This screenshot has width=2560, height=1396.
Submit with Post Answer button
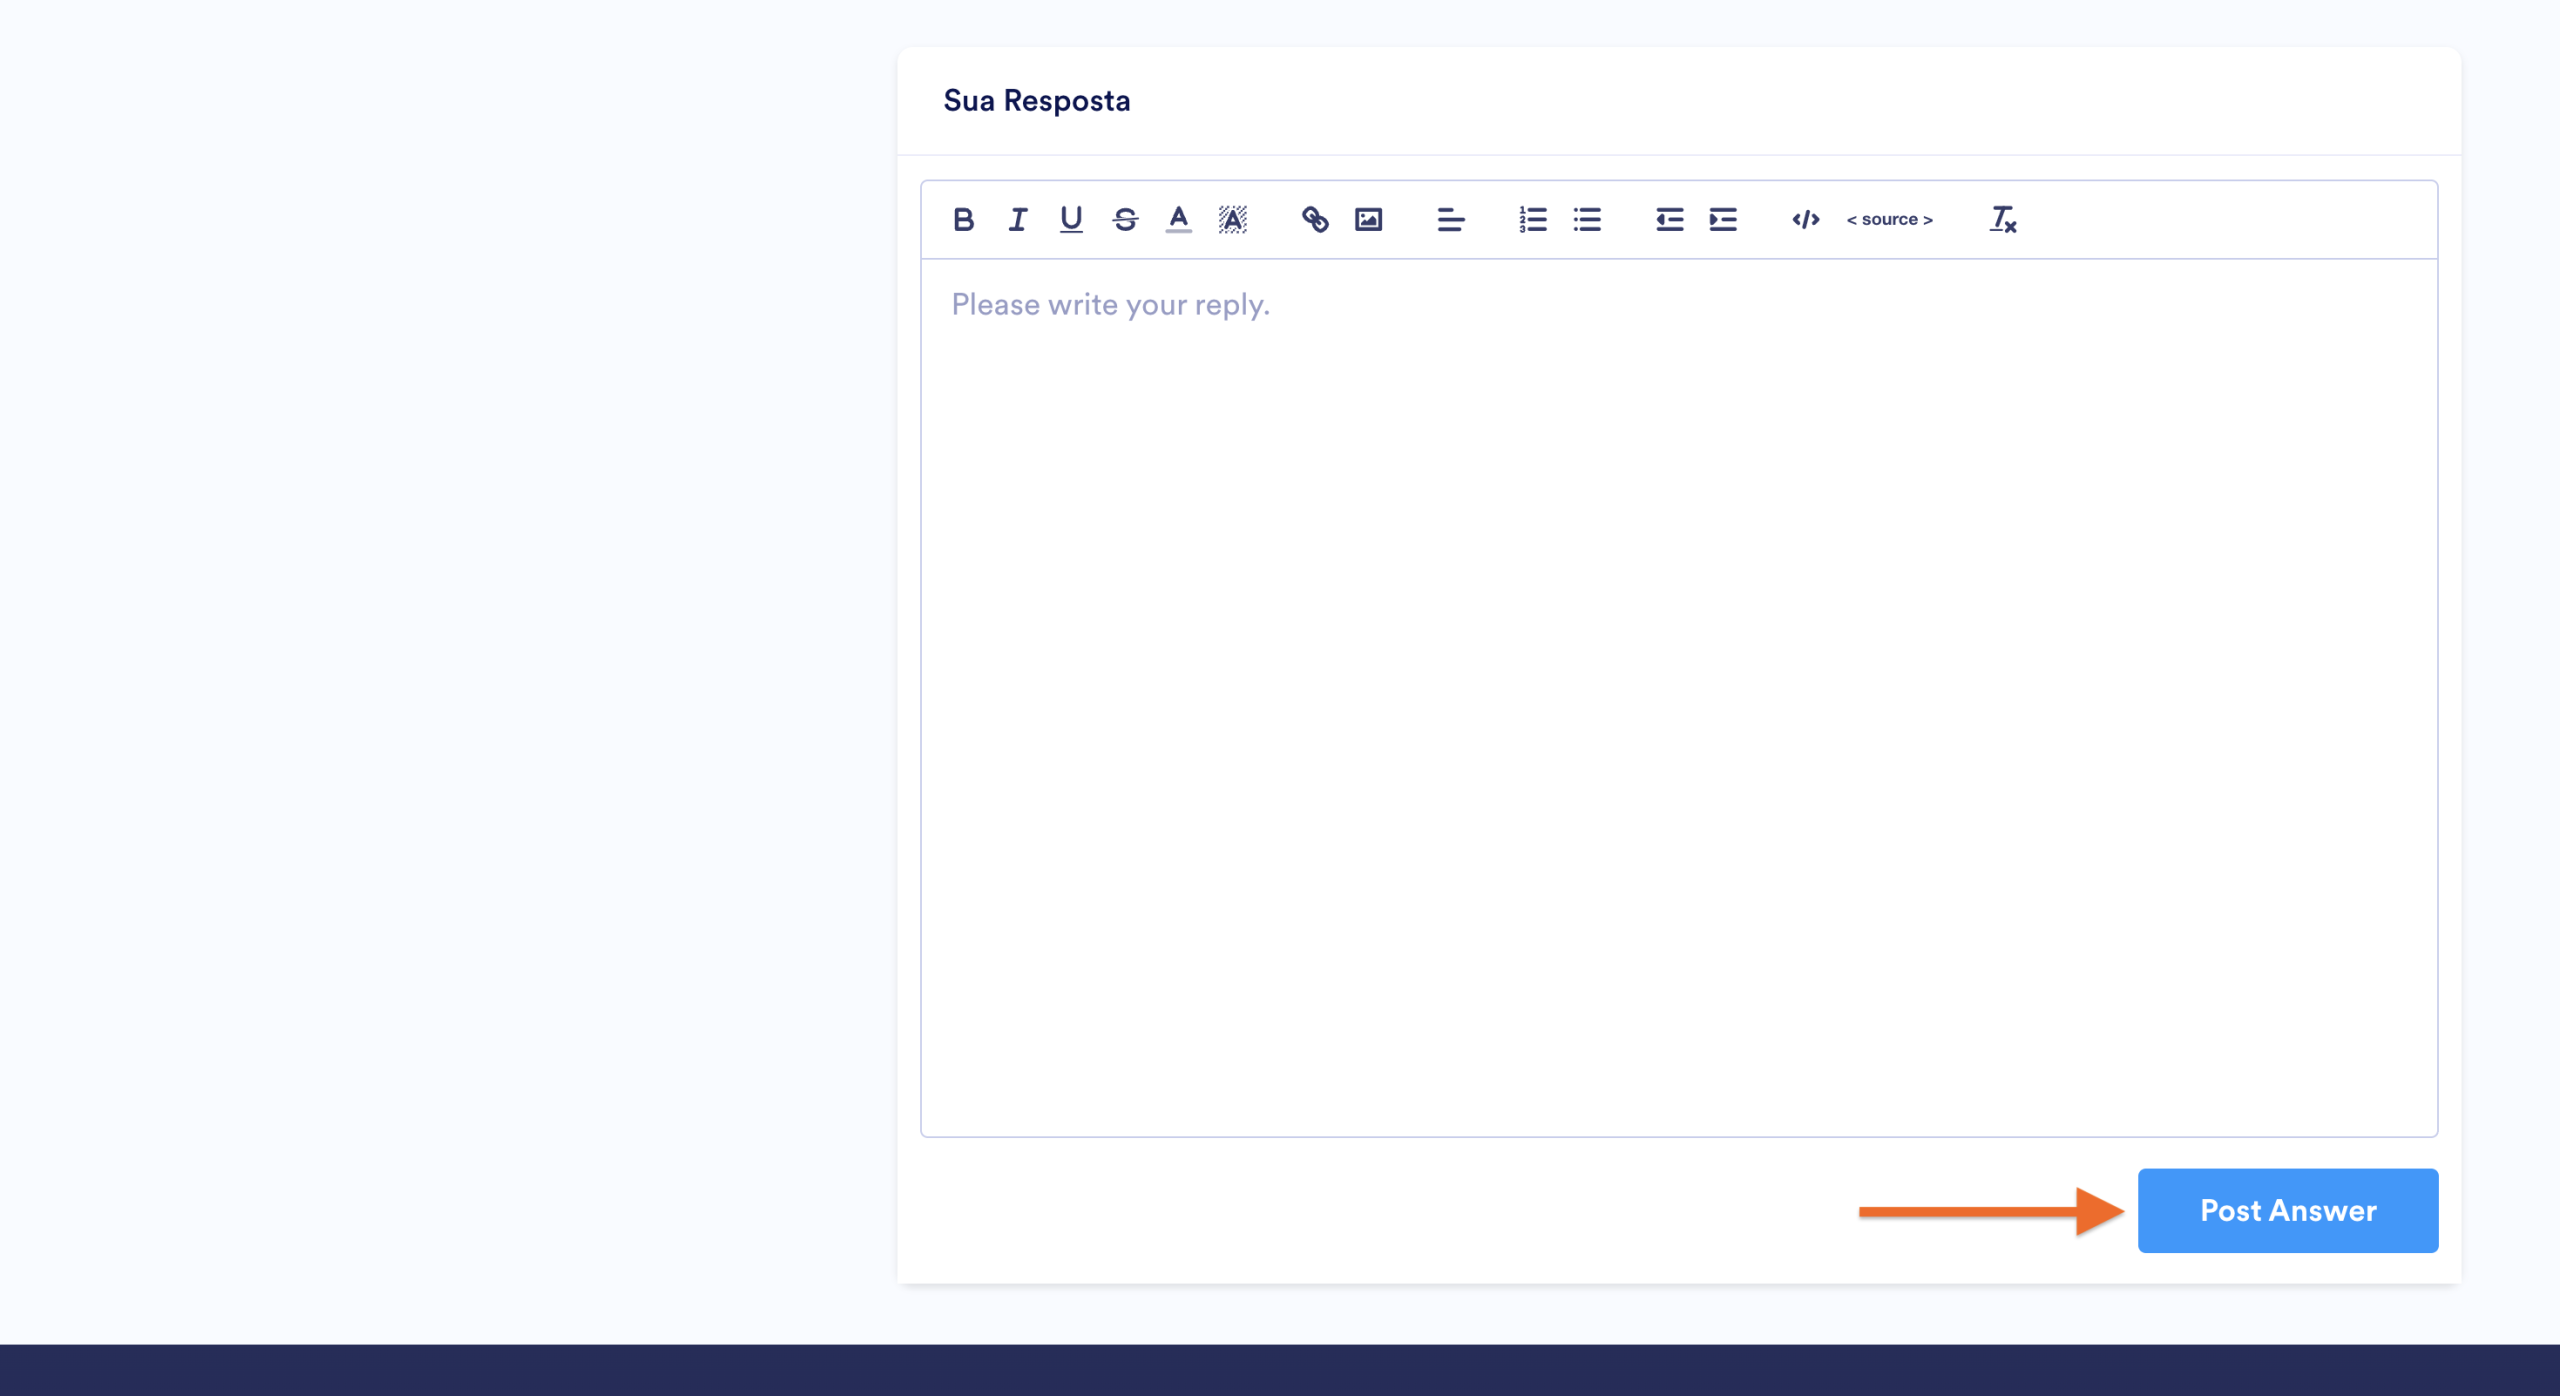(x=2287, y=1210)
